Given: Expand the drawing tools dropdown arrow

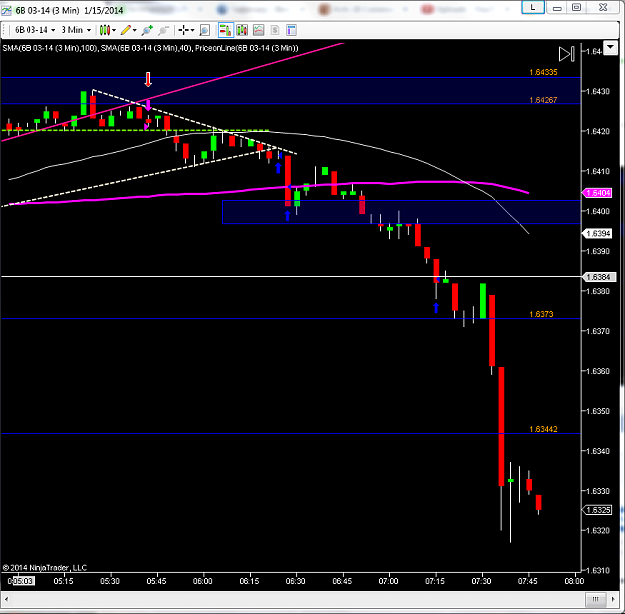Looking at the screenshot, I should click(x=134, y=30).
